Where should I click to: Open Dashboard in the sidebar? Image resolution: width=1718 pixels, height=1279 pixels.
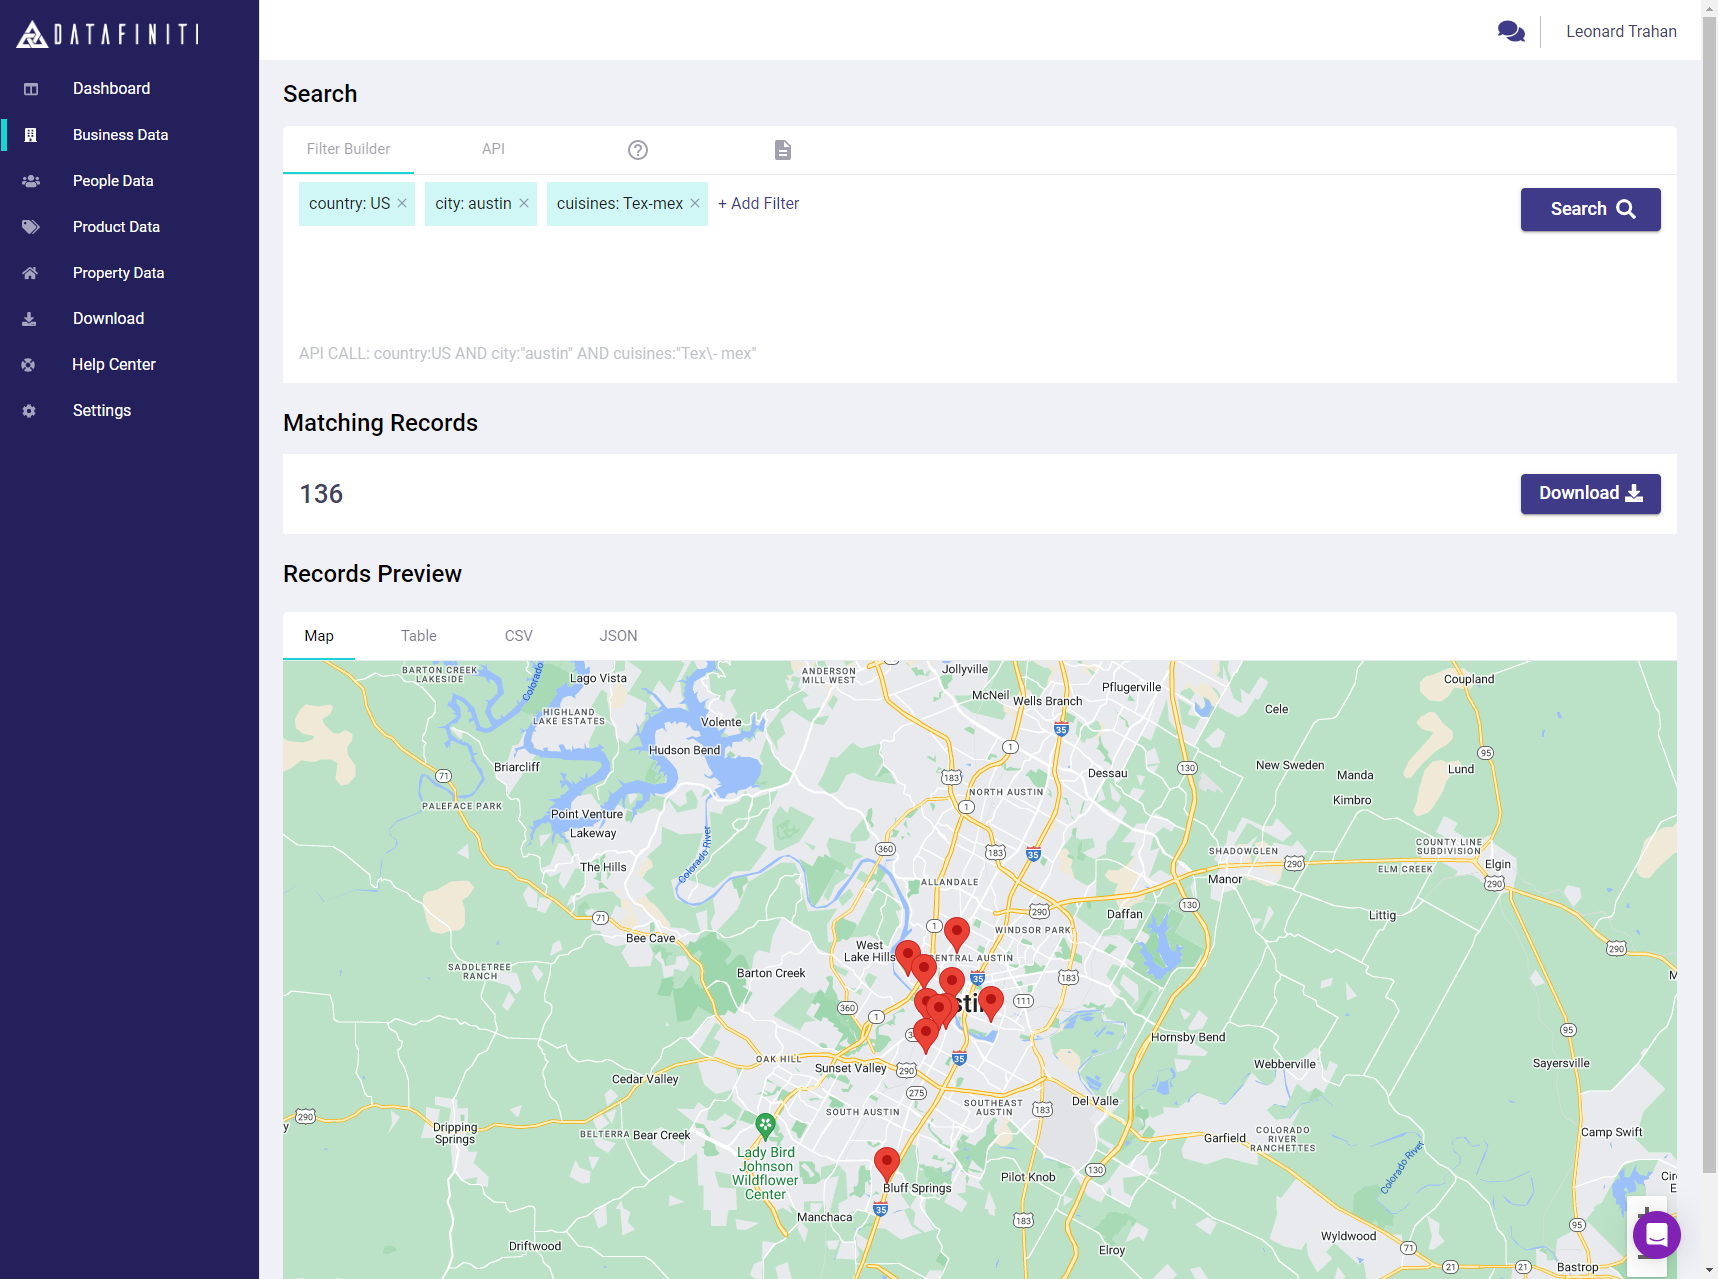pyautogui.click(x=111, y=89)
